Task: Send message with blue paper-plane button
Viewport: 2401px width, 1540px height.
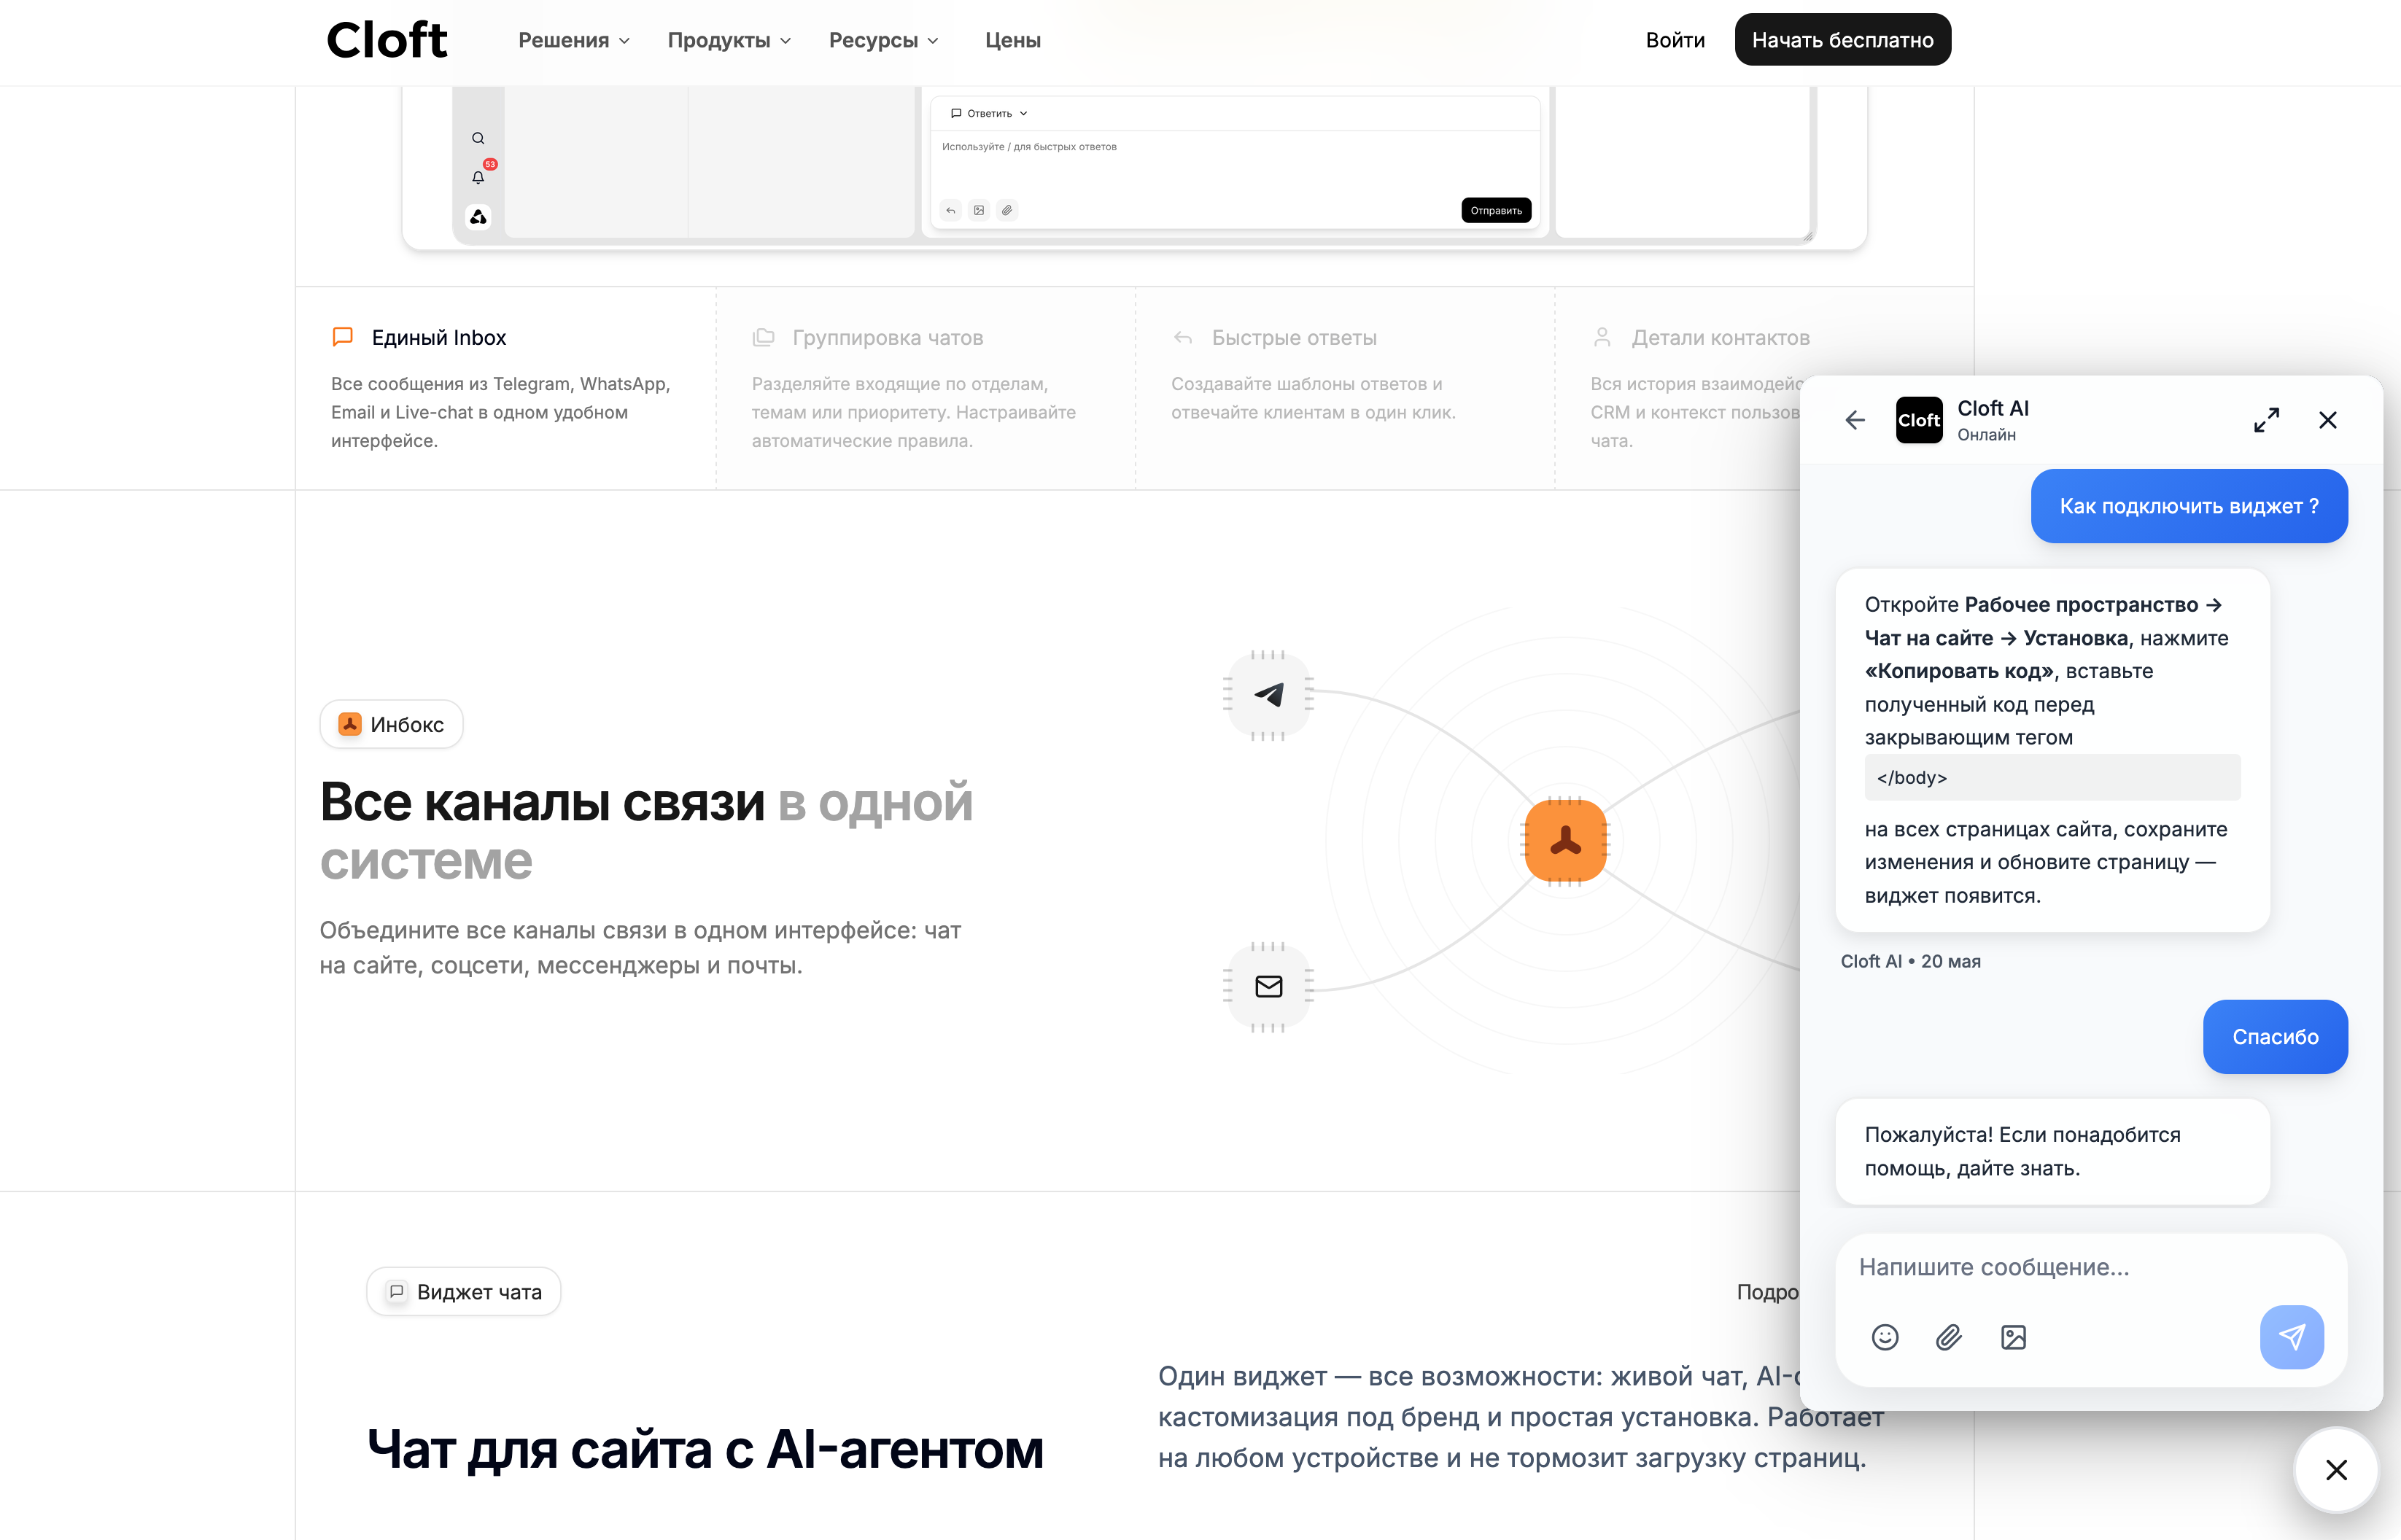Action: click(x=2291, y=1337)
